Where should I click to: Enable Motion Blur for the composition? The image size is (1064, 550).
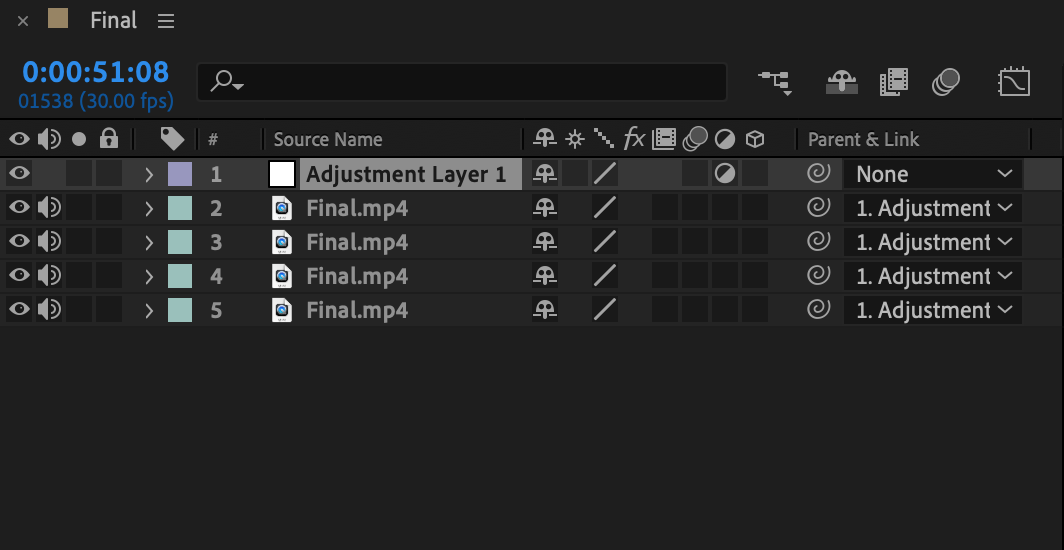coord(946,82)
